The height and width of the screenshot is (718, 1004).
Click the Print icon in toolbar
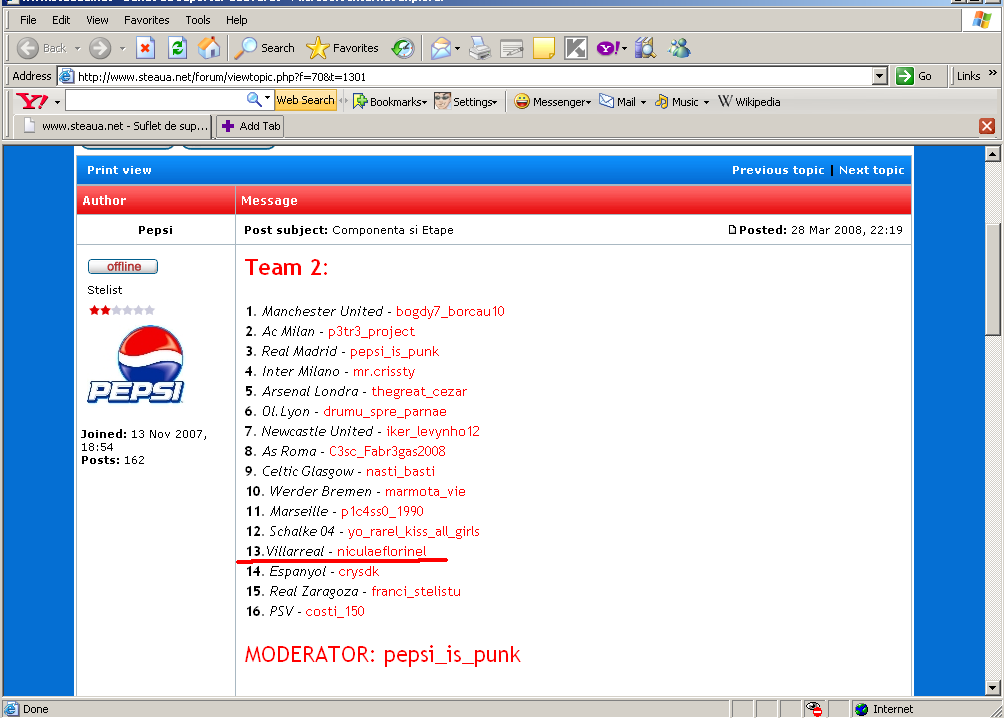point(480,48)
